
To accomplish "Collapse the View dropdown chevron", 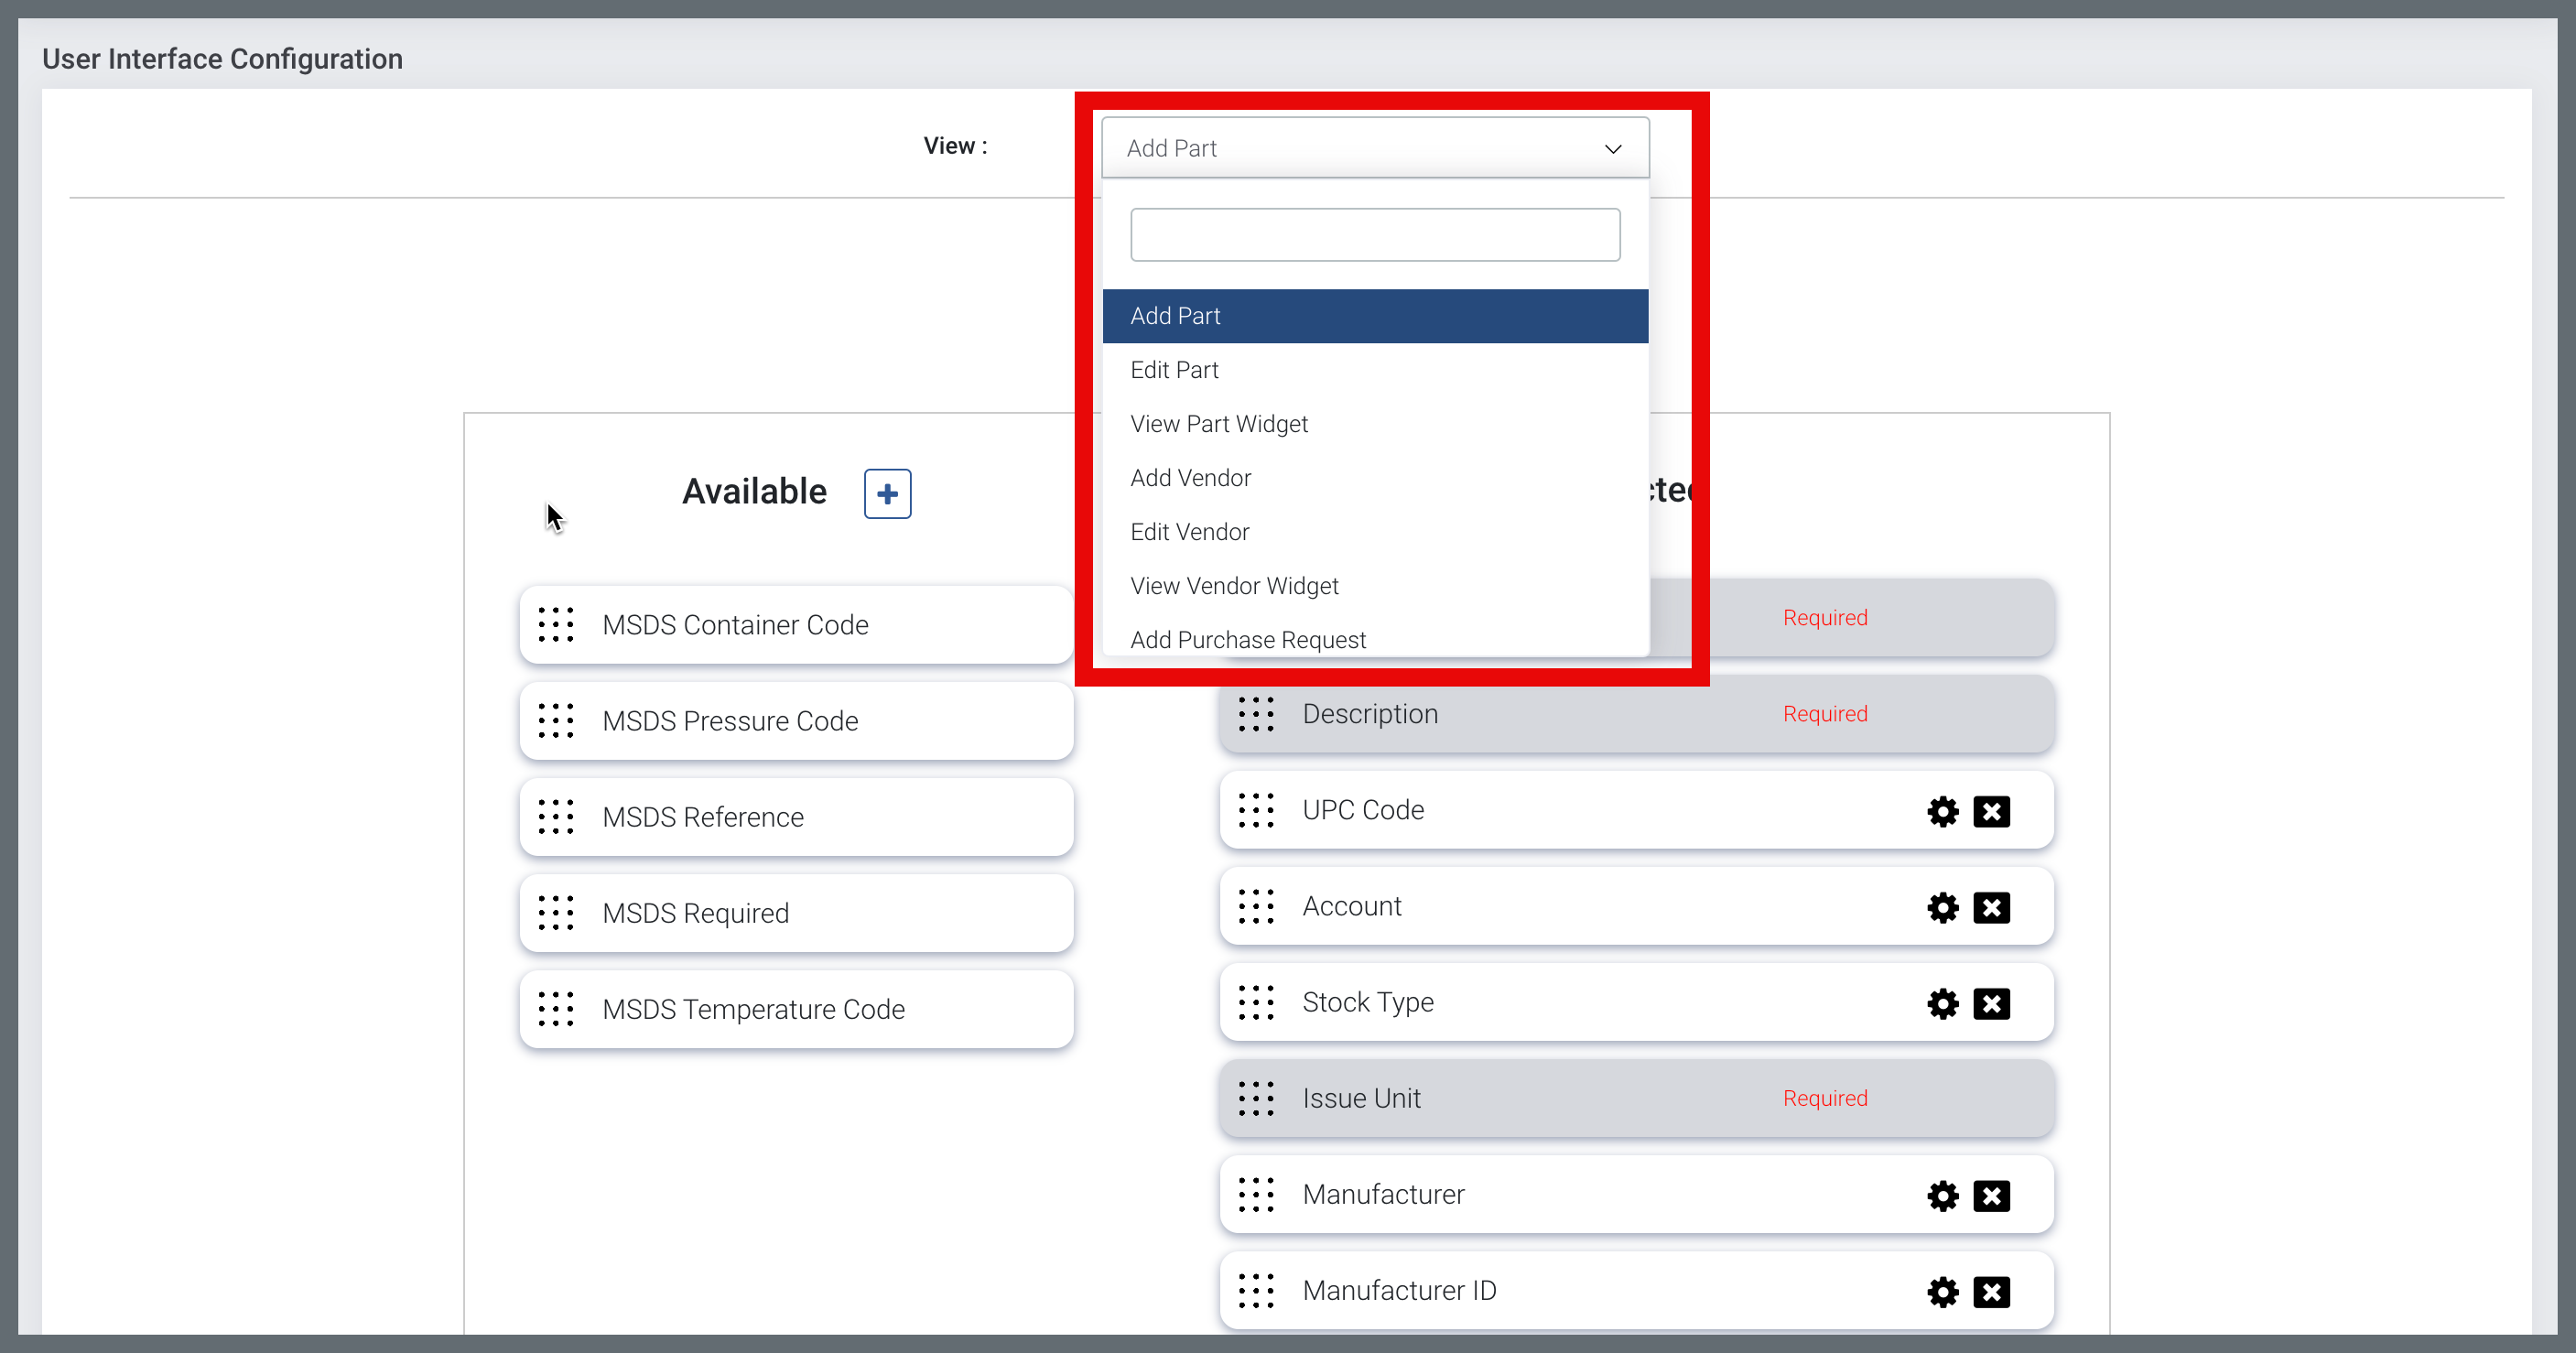I will (x=1612, y=149).
